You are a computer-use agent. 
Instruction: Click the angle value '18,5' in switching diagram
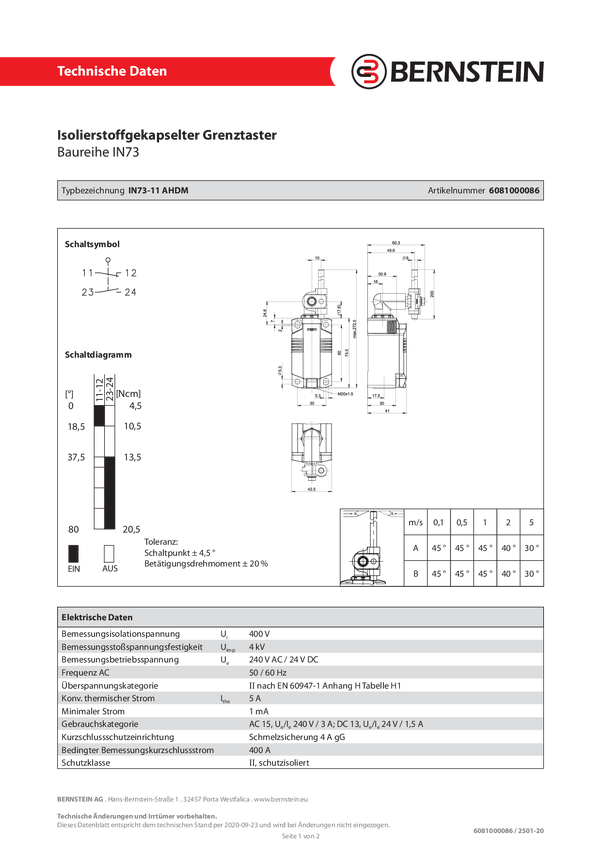point(76,427)
